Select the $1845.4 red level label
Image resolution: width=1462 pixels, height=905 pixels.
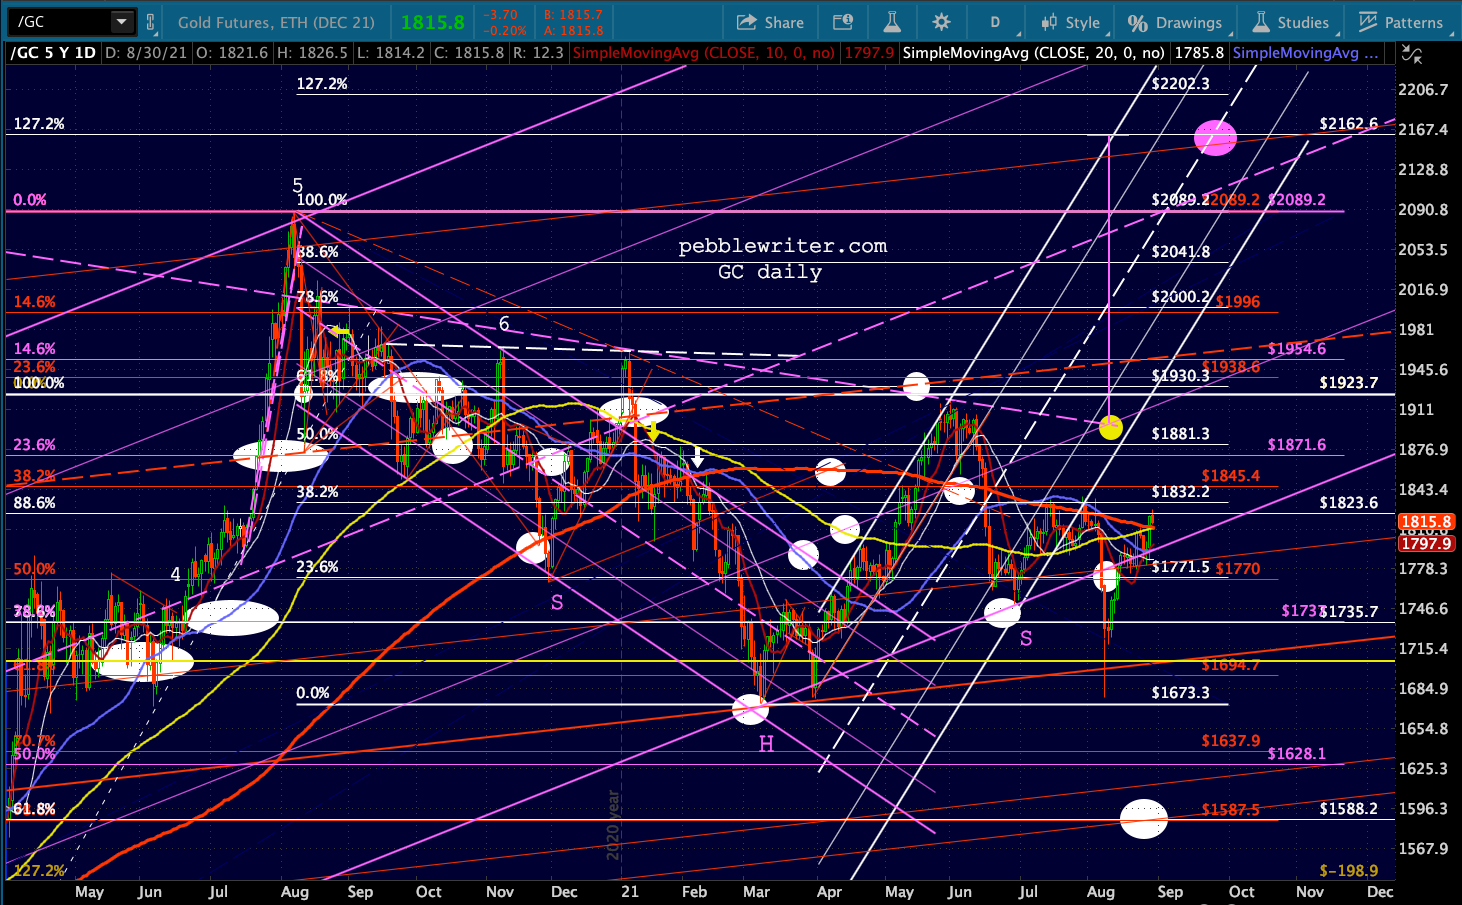[1230, 476]
